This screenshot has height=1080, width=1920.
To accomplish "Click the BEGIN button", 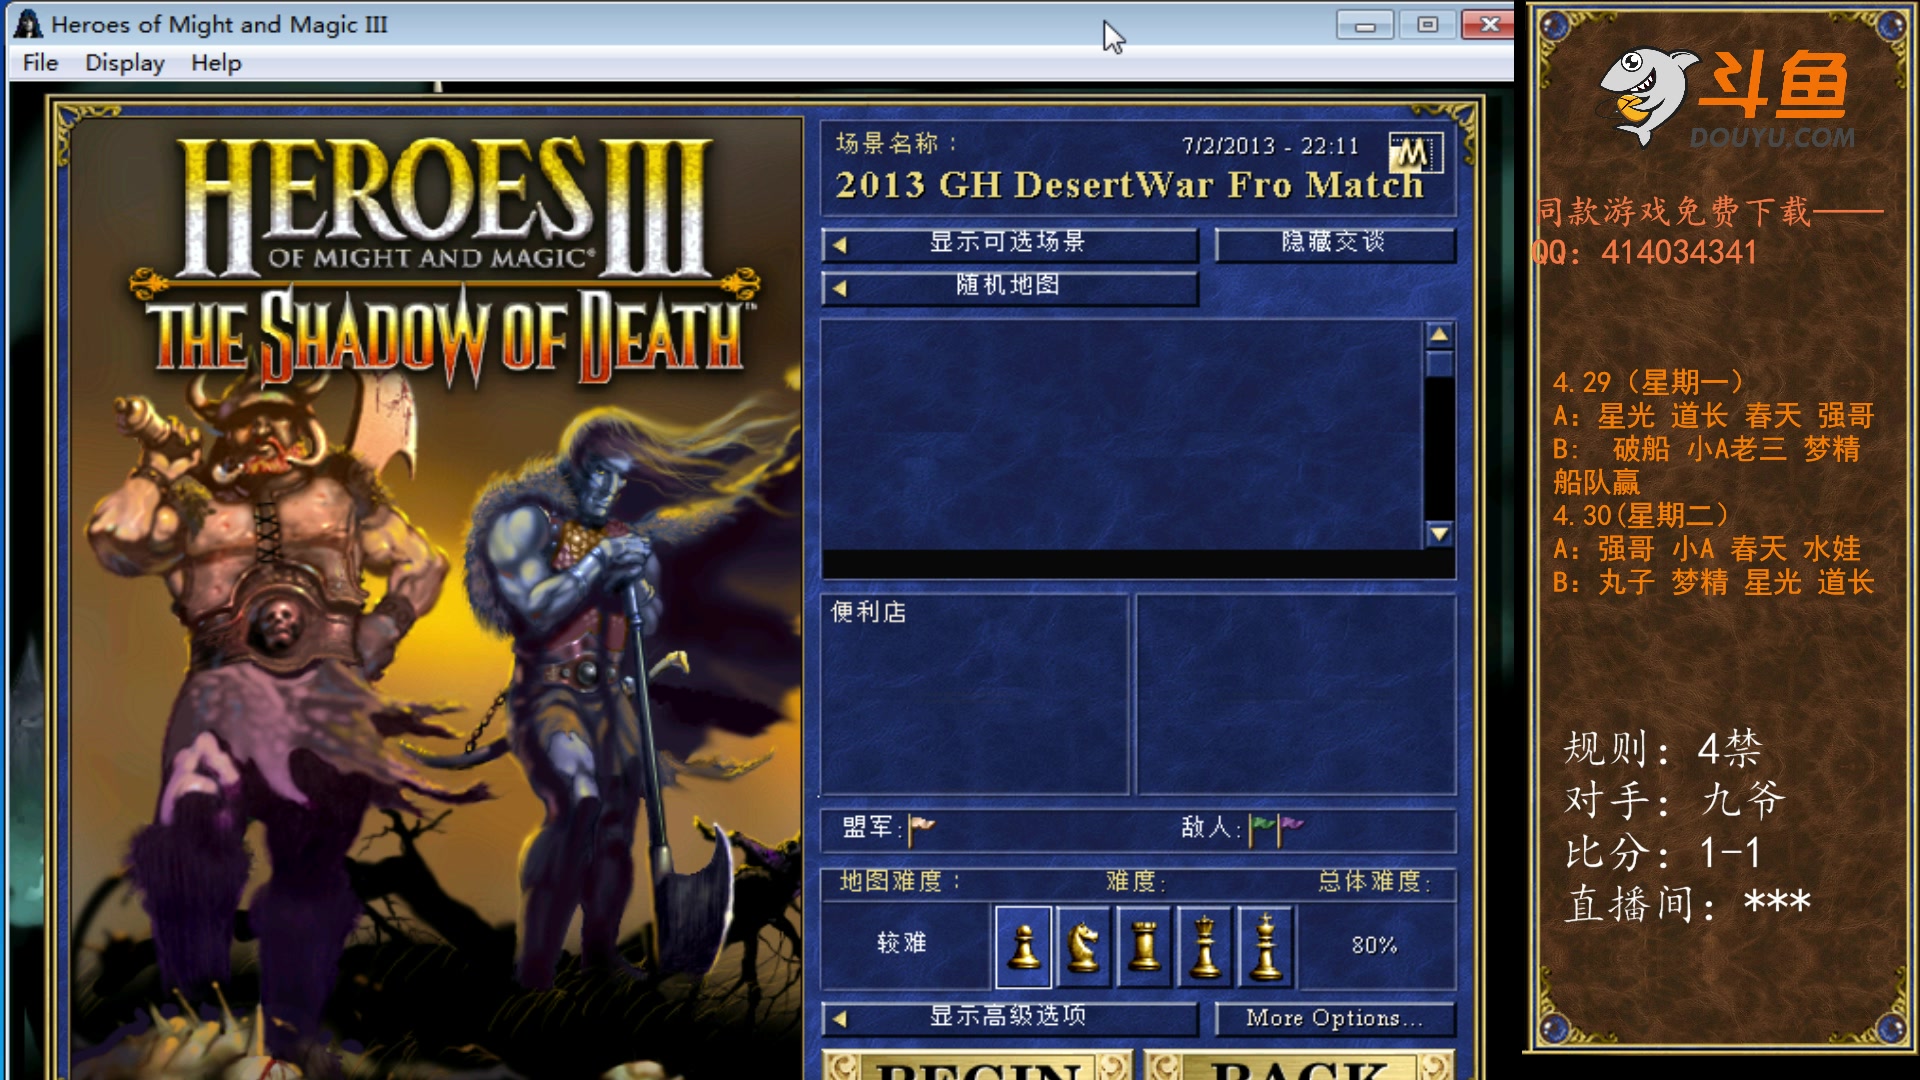I will 978,1066.
